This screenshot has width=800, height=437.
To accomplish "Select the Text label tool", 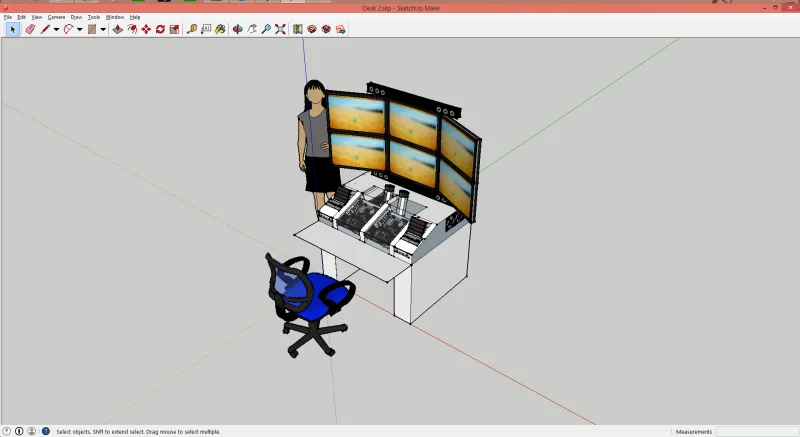I will 206,29.
